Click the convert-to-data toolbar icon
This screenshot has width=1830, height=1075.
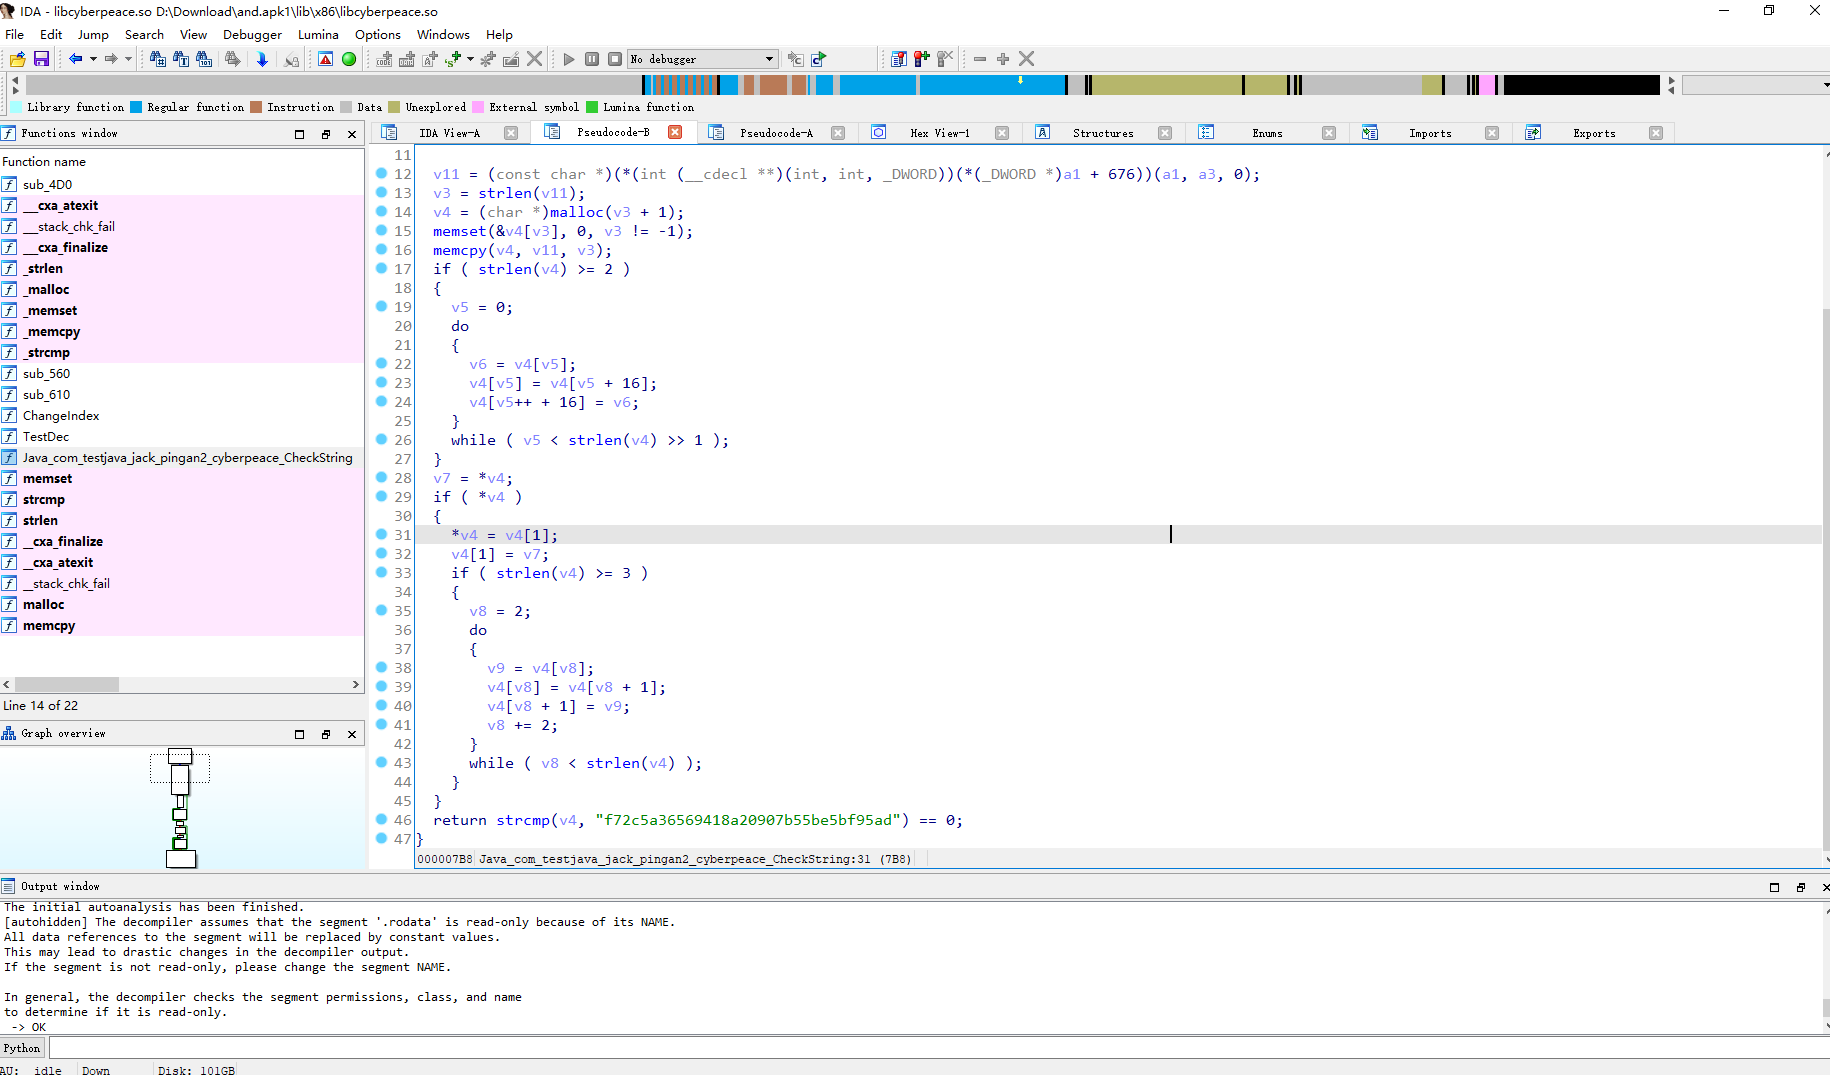(407, 59)
